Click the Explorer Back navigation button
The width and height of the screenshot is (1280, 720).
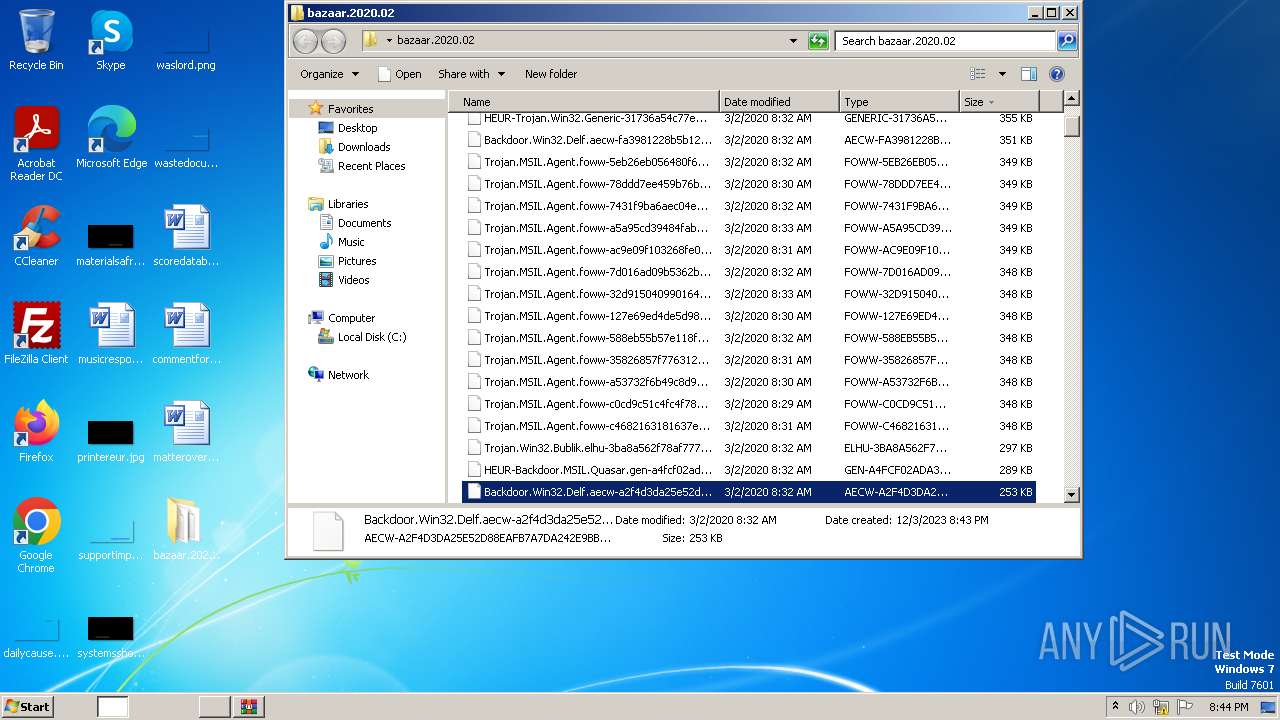[x=305, y=41]
